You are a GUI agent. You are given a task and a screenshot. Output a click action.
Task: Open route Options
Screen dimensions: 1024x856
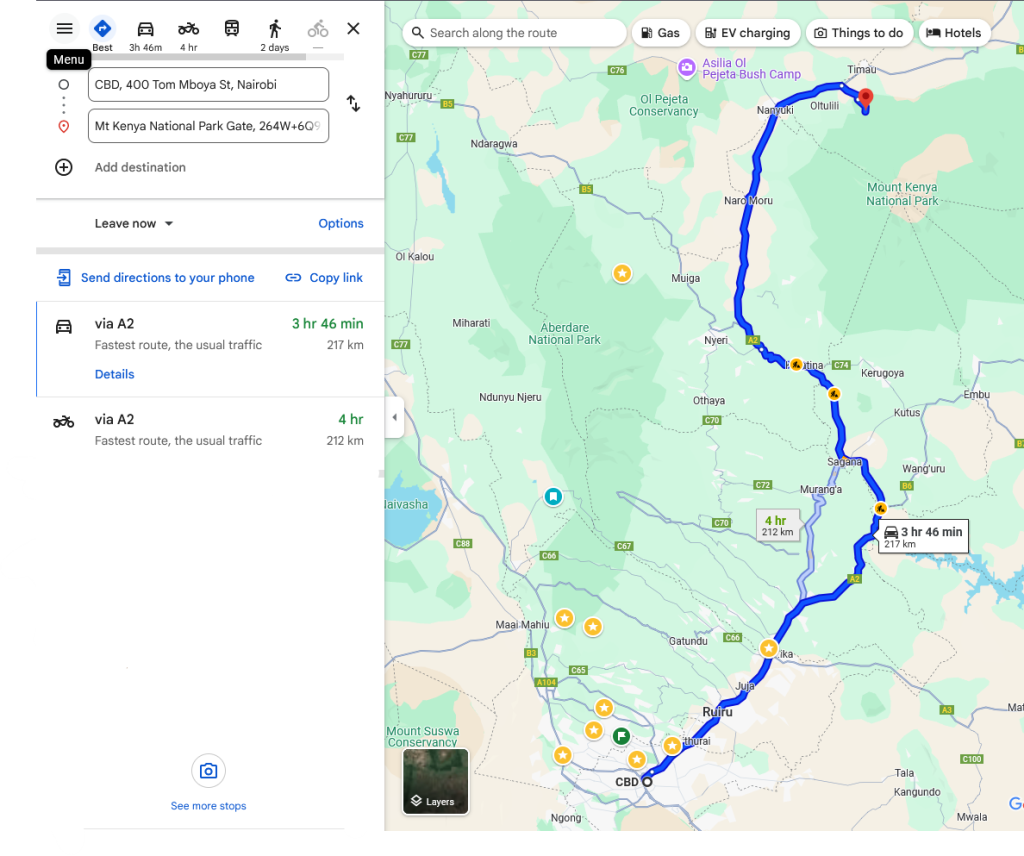coord(340,224)
